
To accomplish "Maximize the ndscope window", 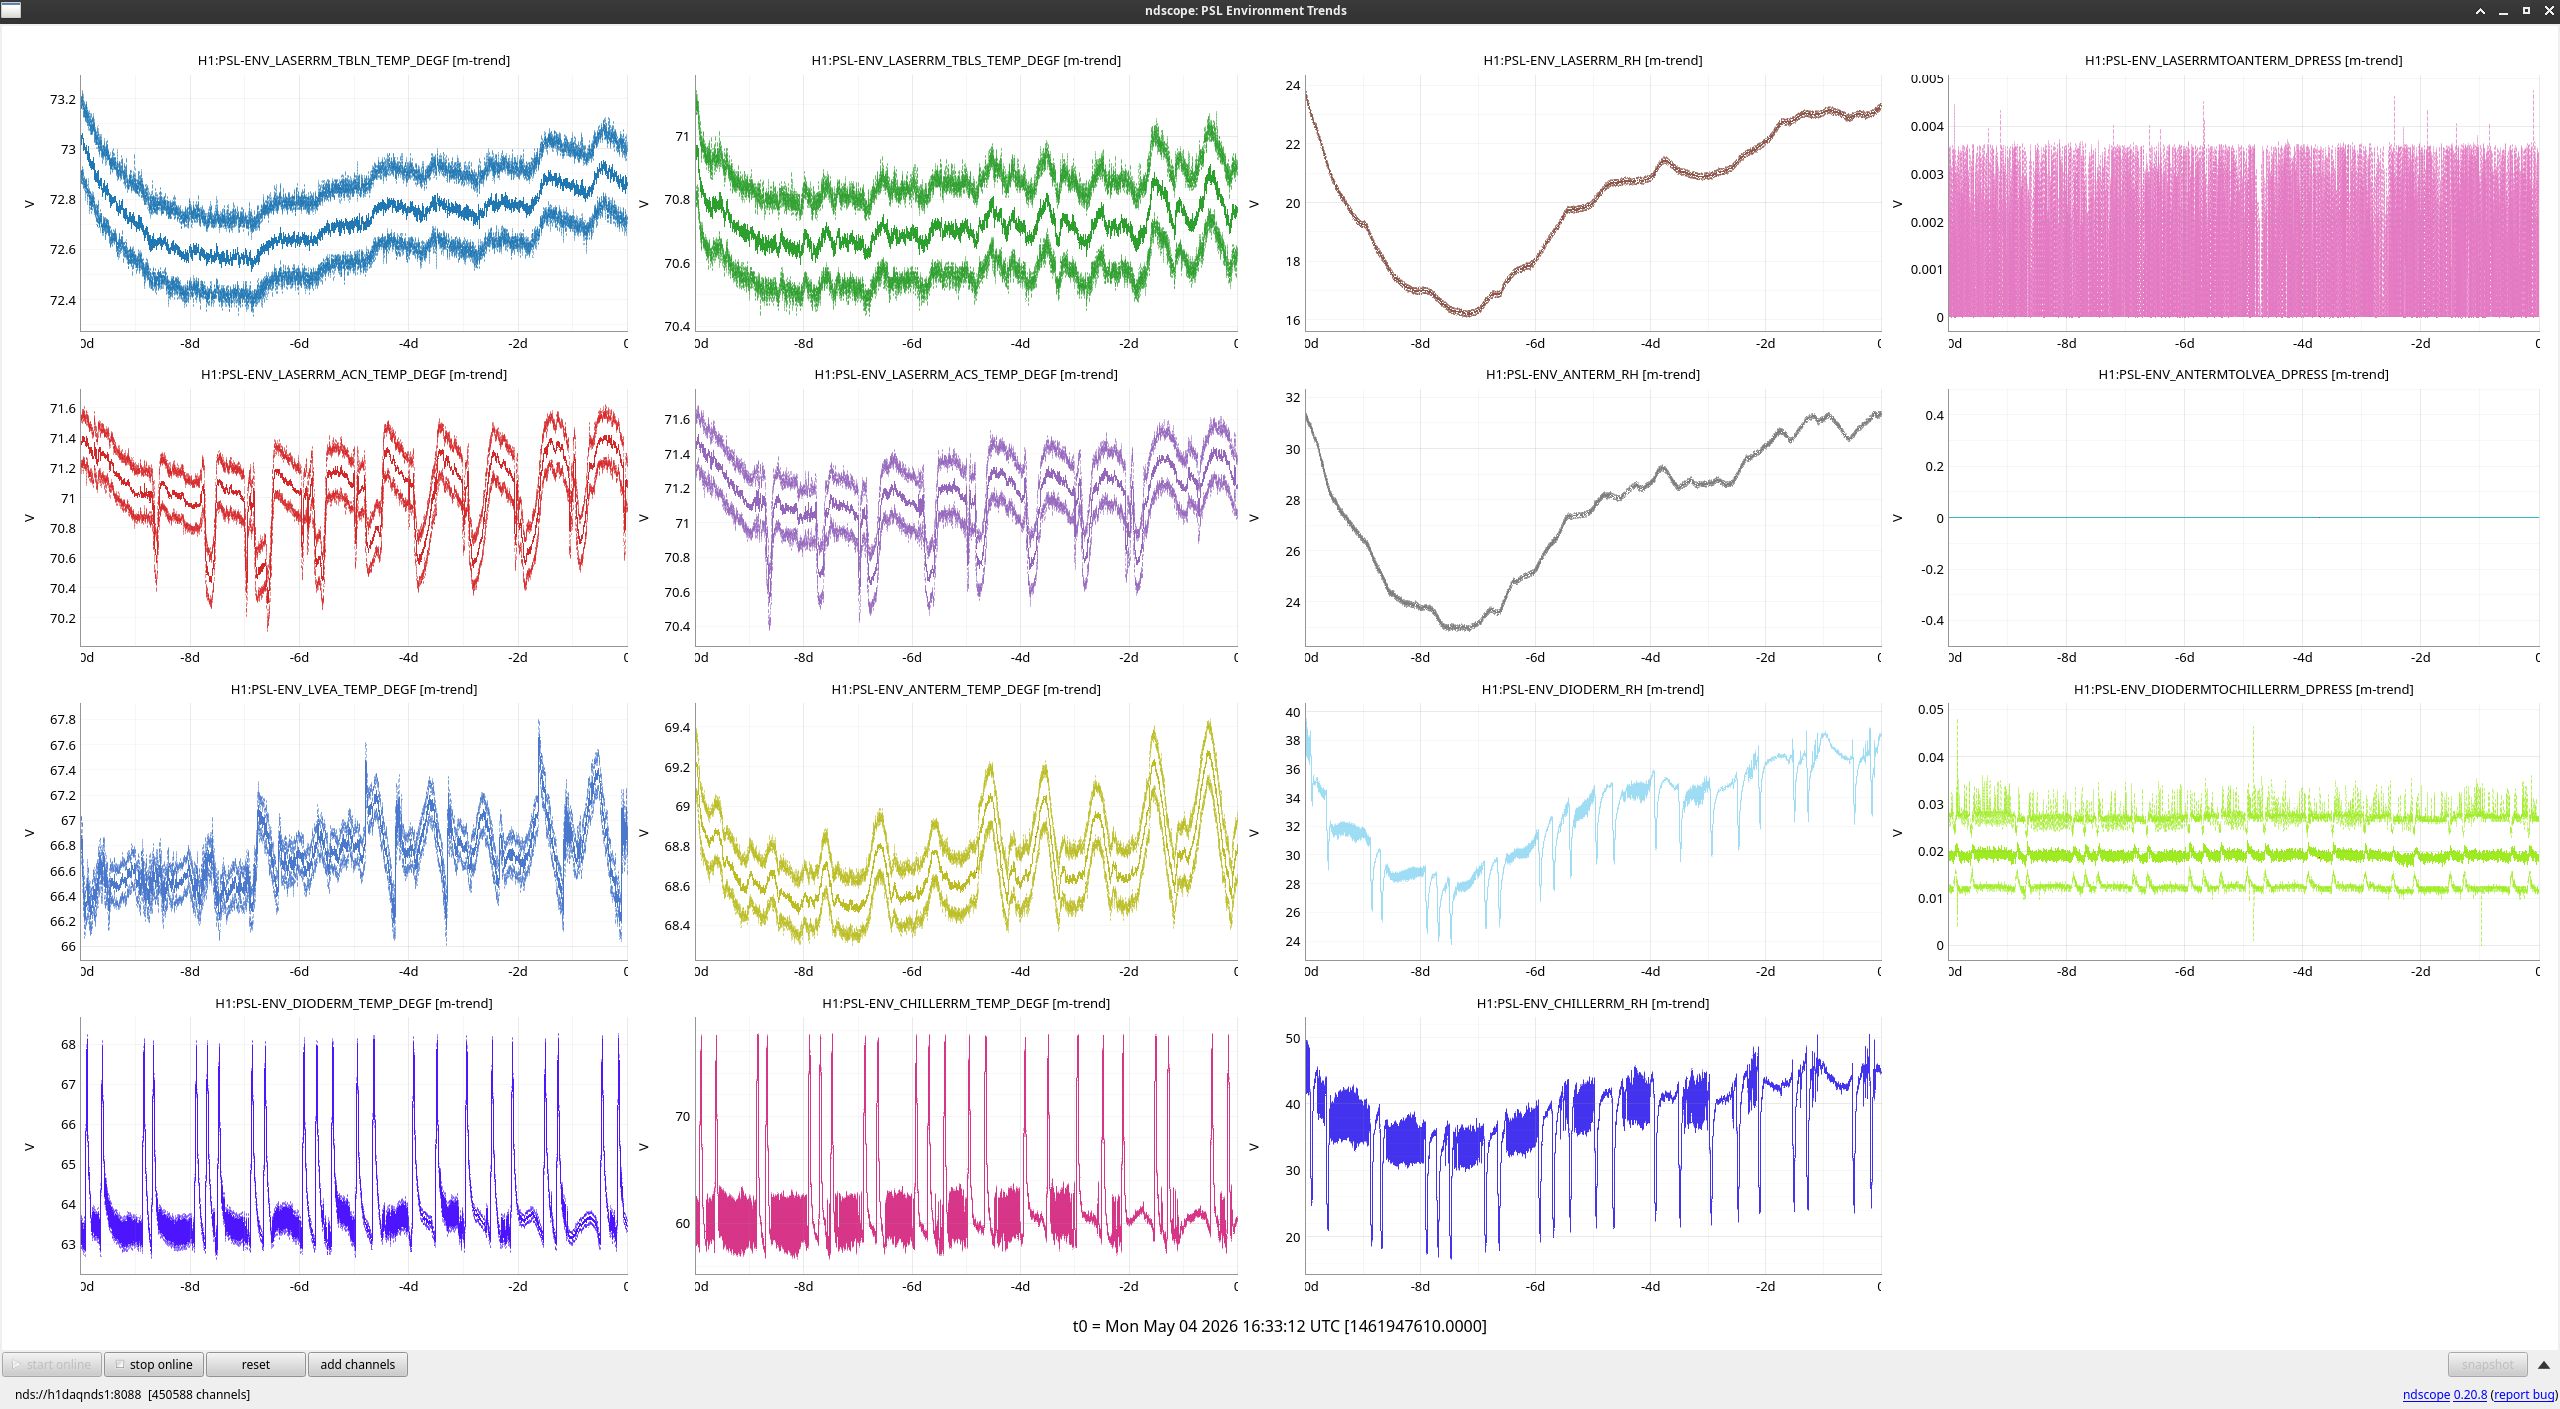I will click(2526, 11).
